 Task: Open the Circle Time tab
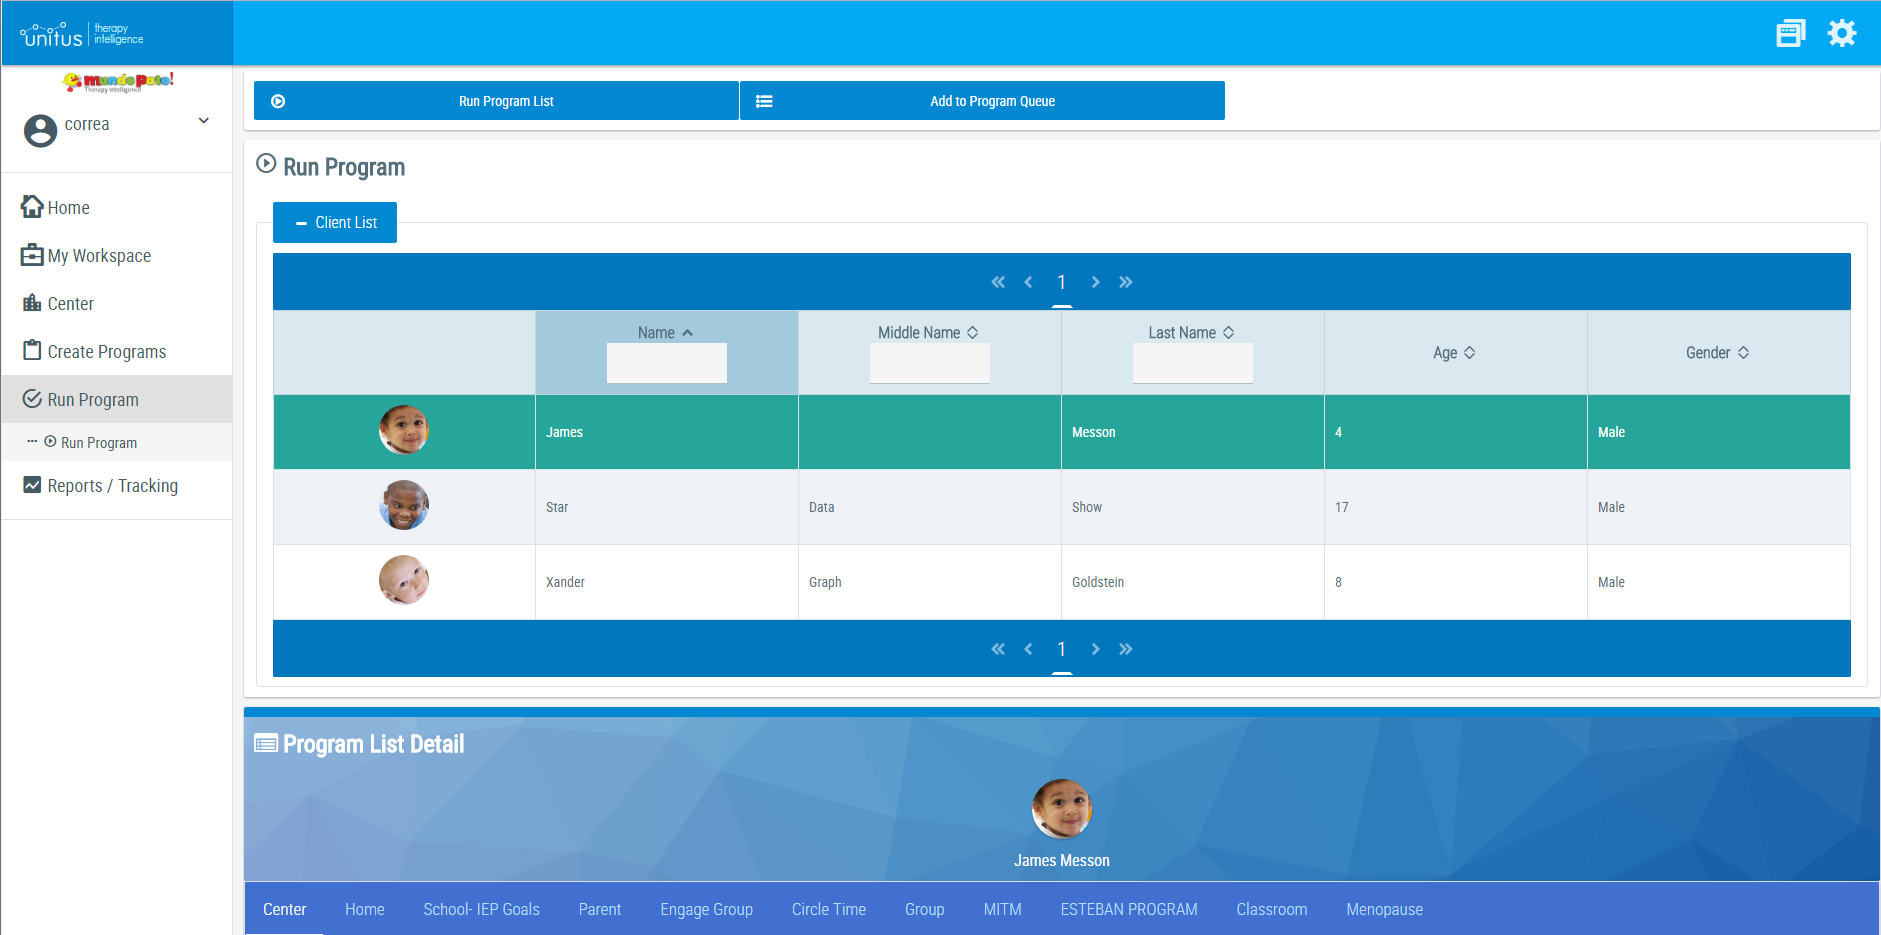point(828,909)
